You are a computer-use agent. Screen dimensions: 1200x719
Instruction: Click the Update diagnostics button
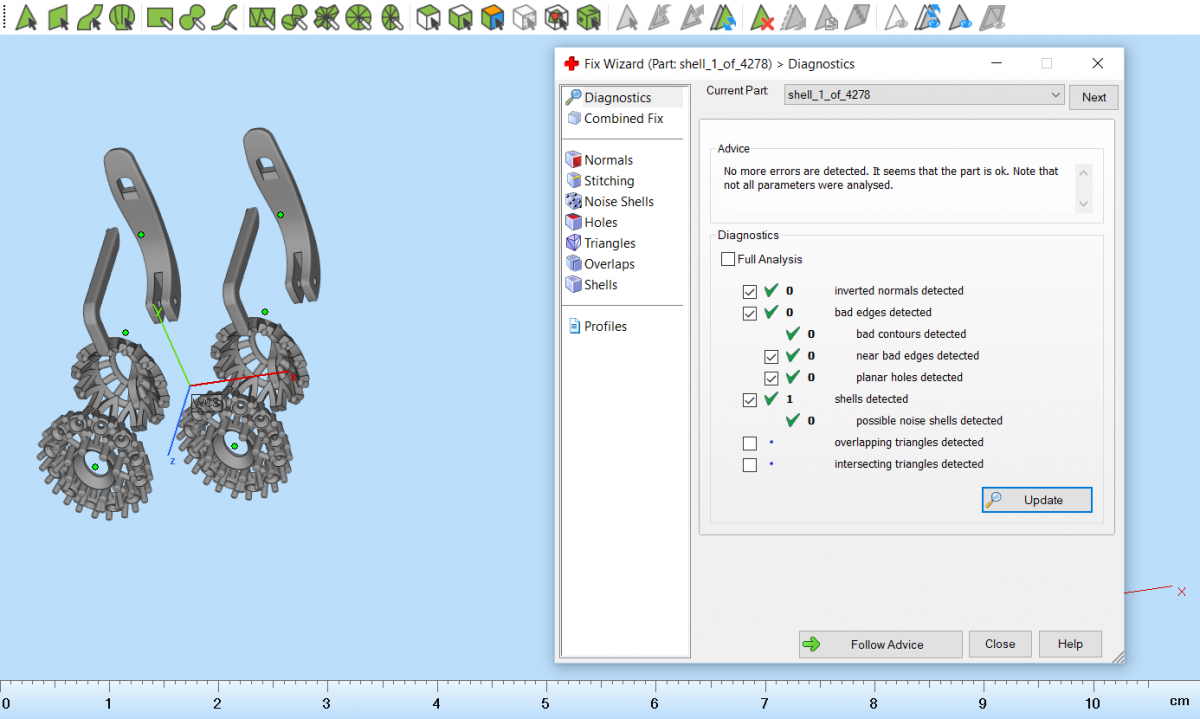(x=1037, y=500)
